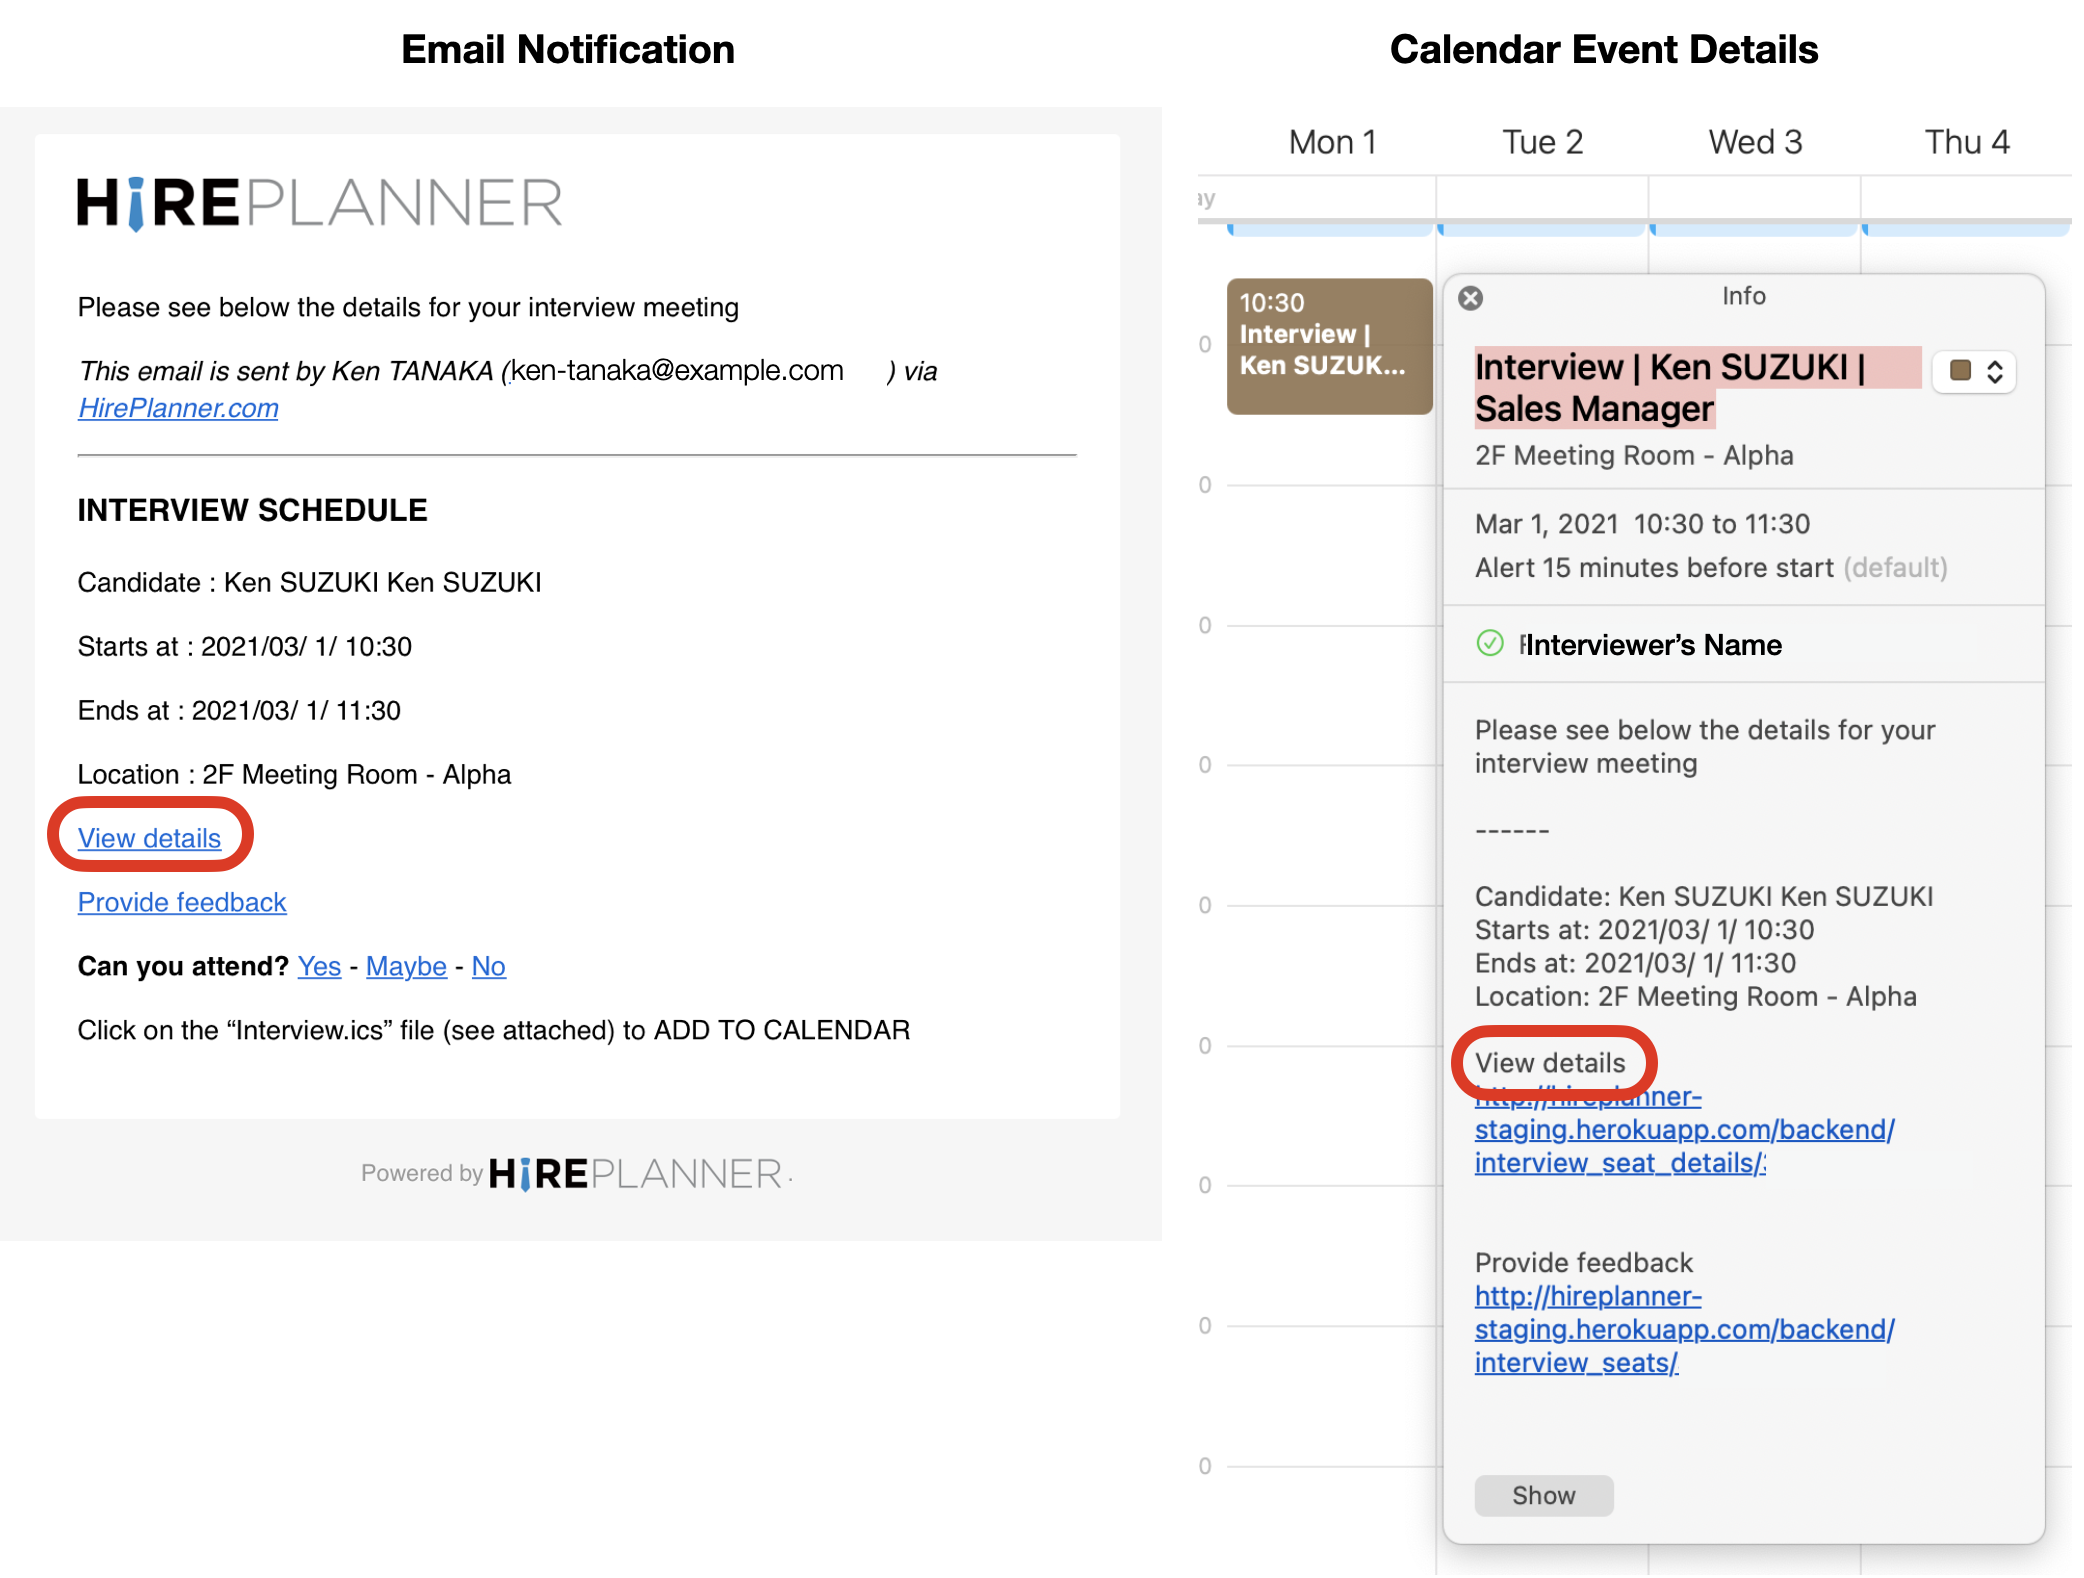Click the Tue 2 day header
2084x1578 pixels.
(x=1542, y=142)
